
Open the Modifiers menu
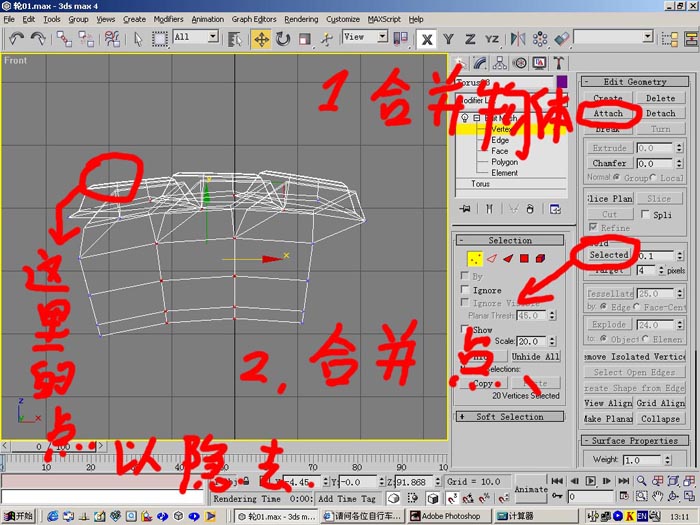168,19
